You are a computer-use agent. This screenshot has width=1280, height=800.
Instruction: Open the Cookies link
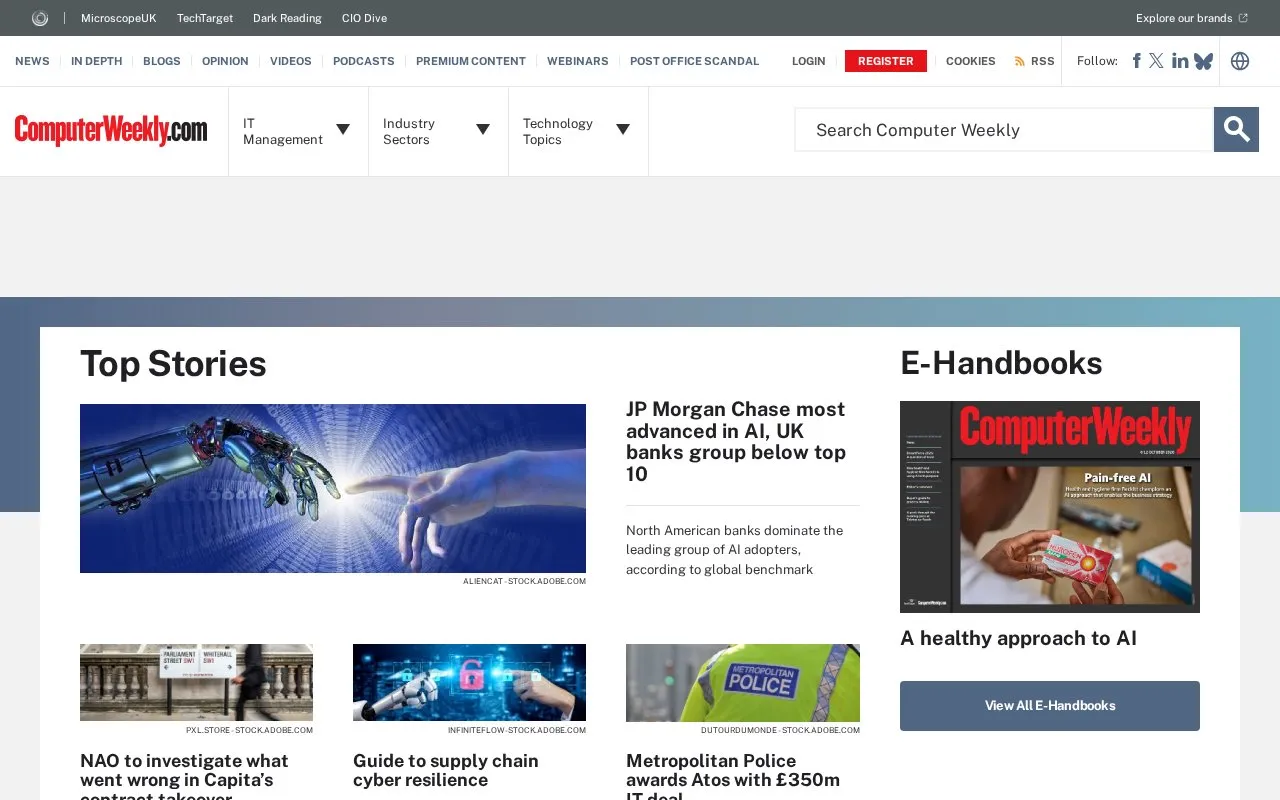coord(971,61)
